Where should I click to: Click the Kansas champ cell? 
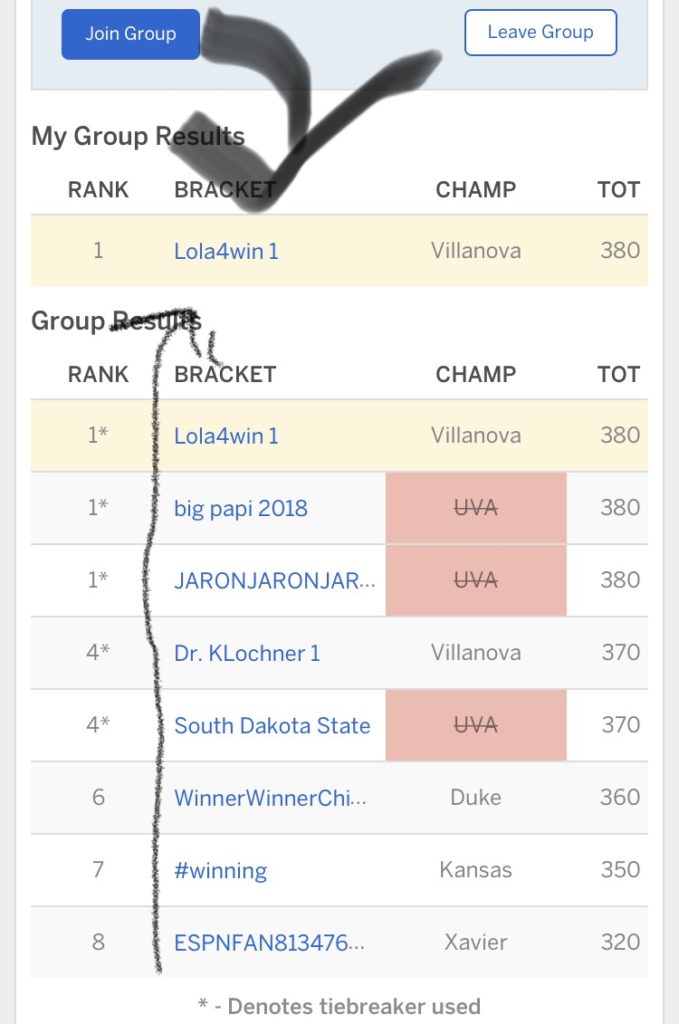[x=476, y=870]
